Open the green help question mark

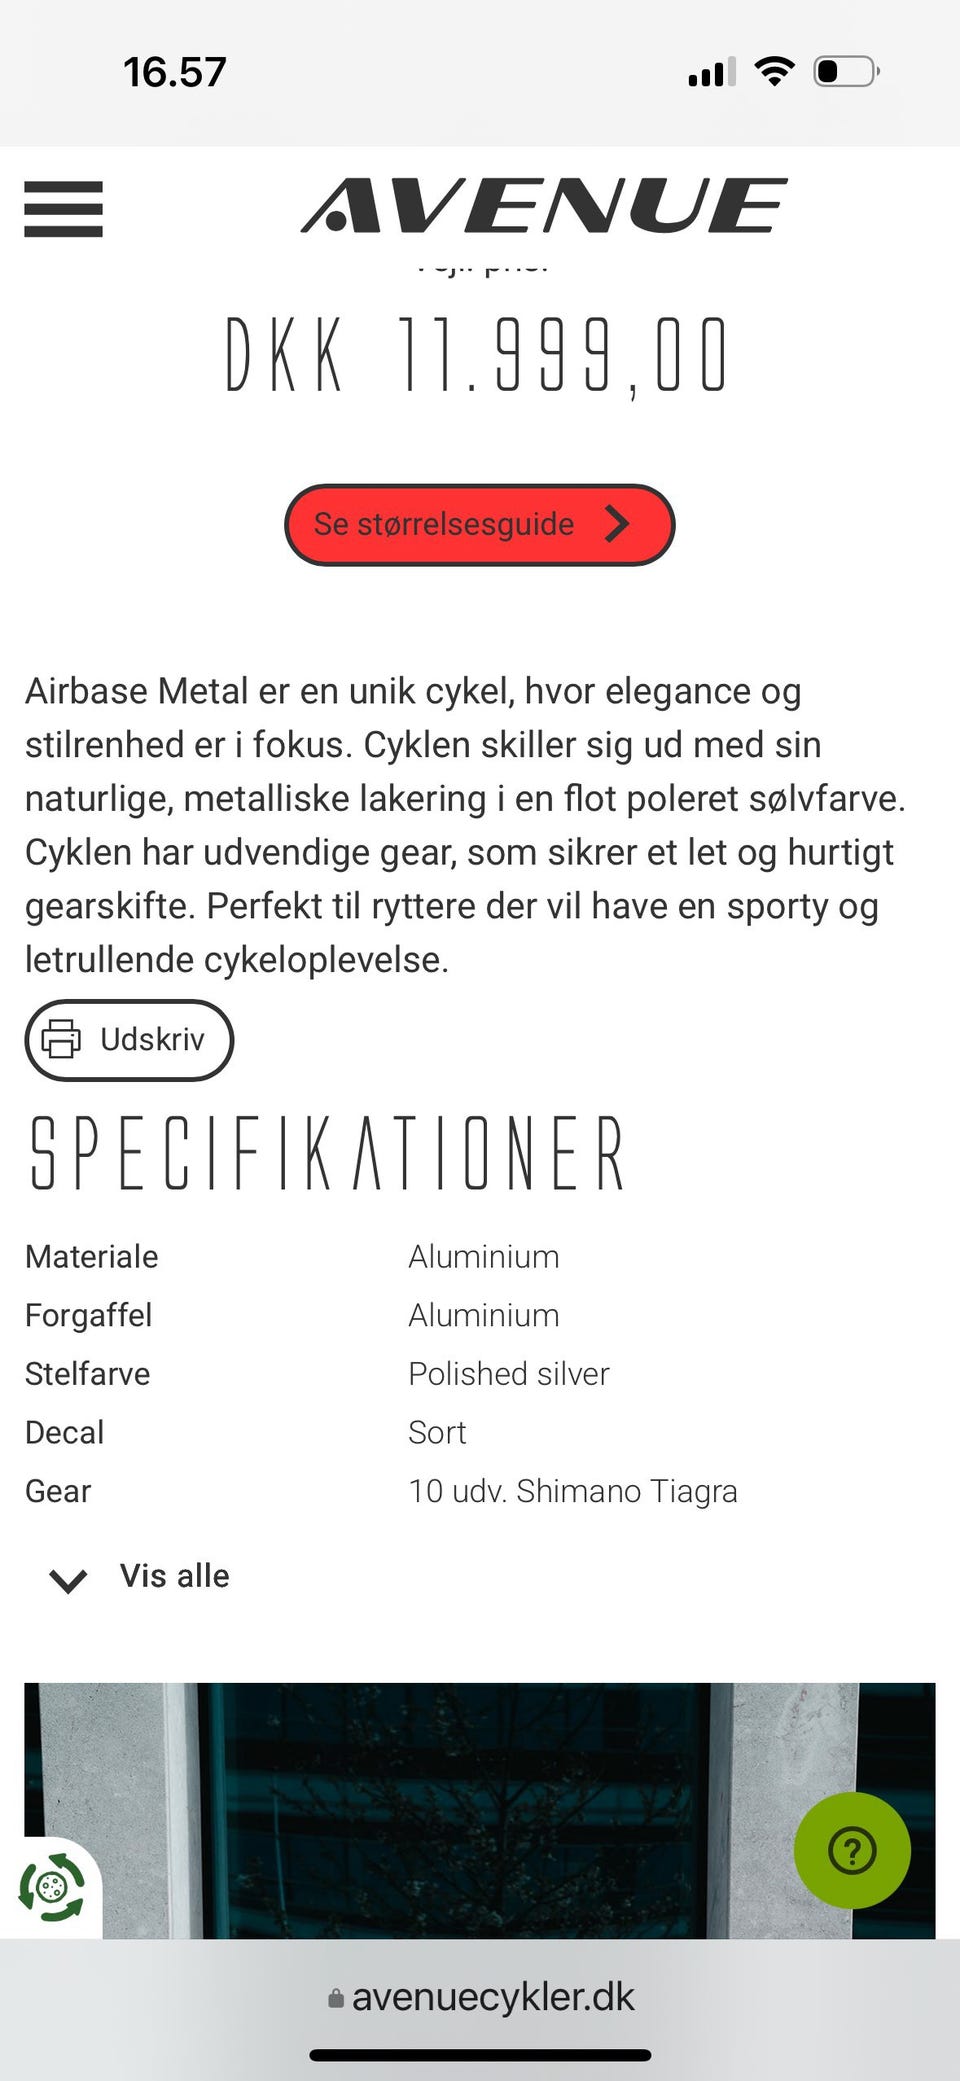(x=852, y=1850)
